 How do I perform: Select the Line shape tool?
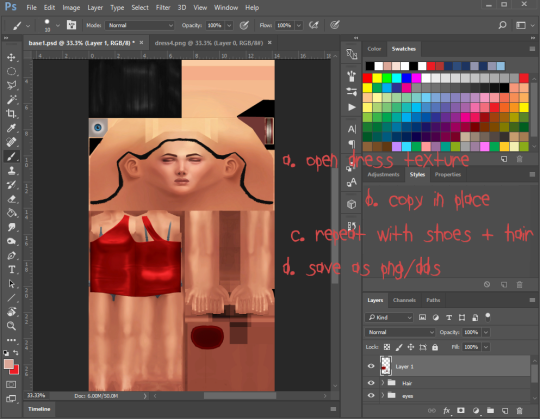11,298
